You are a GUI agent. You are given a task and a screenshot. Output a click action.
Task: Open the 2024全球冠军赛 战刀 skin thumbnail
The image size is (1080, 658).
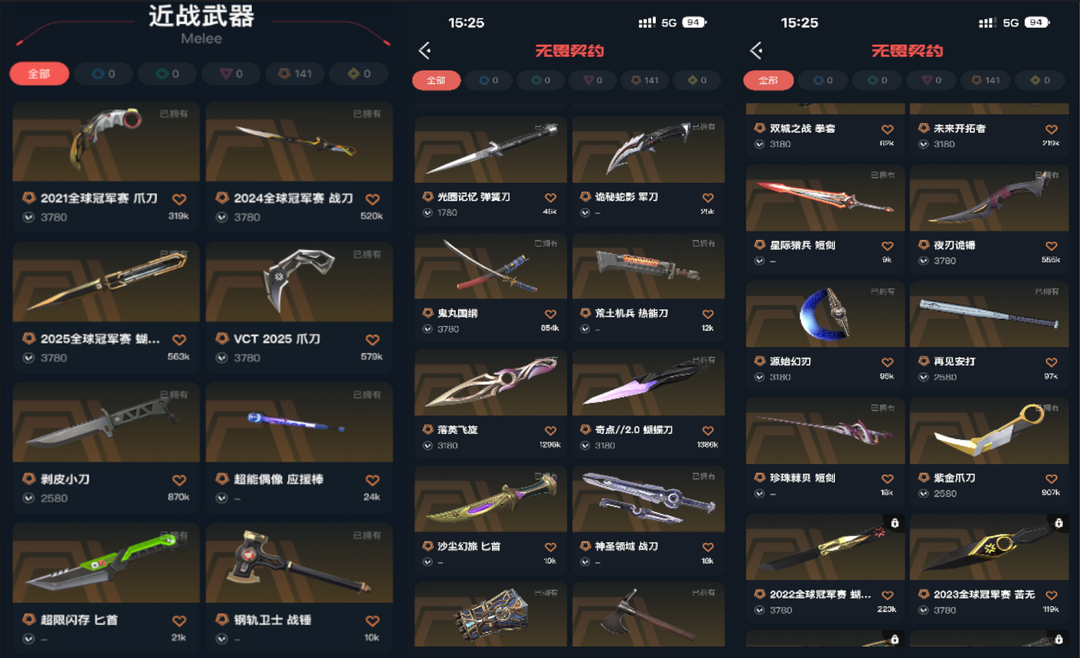click(x=299, y=142)
